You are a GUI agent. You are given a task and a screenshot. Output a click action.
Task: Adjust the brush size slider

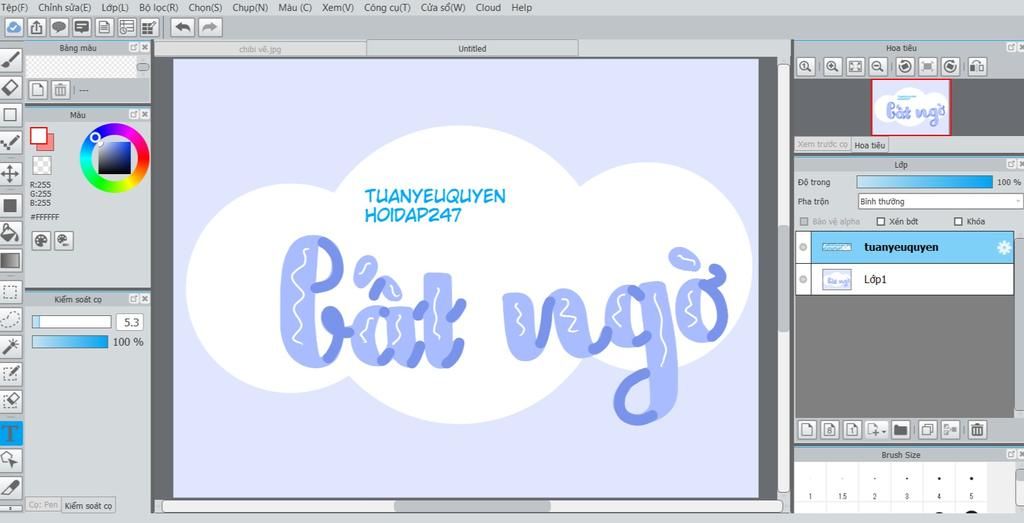coord(72,322)
